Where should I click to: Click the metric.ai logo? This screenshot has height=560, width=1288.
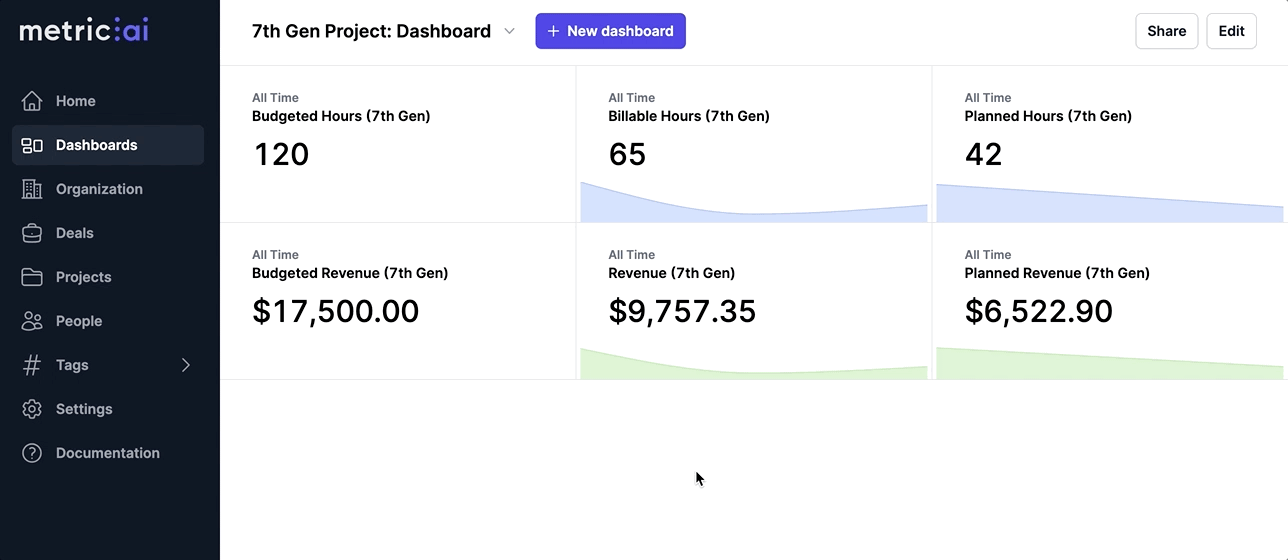84,30
